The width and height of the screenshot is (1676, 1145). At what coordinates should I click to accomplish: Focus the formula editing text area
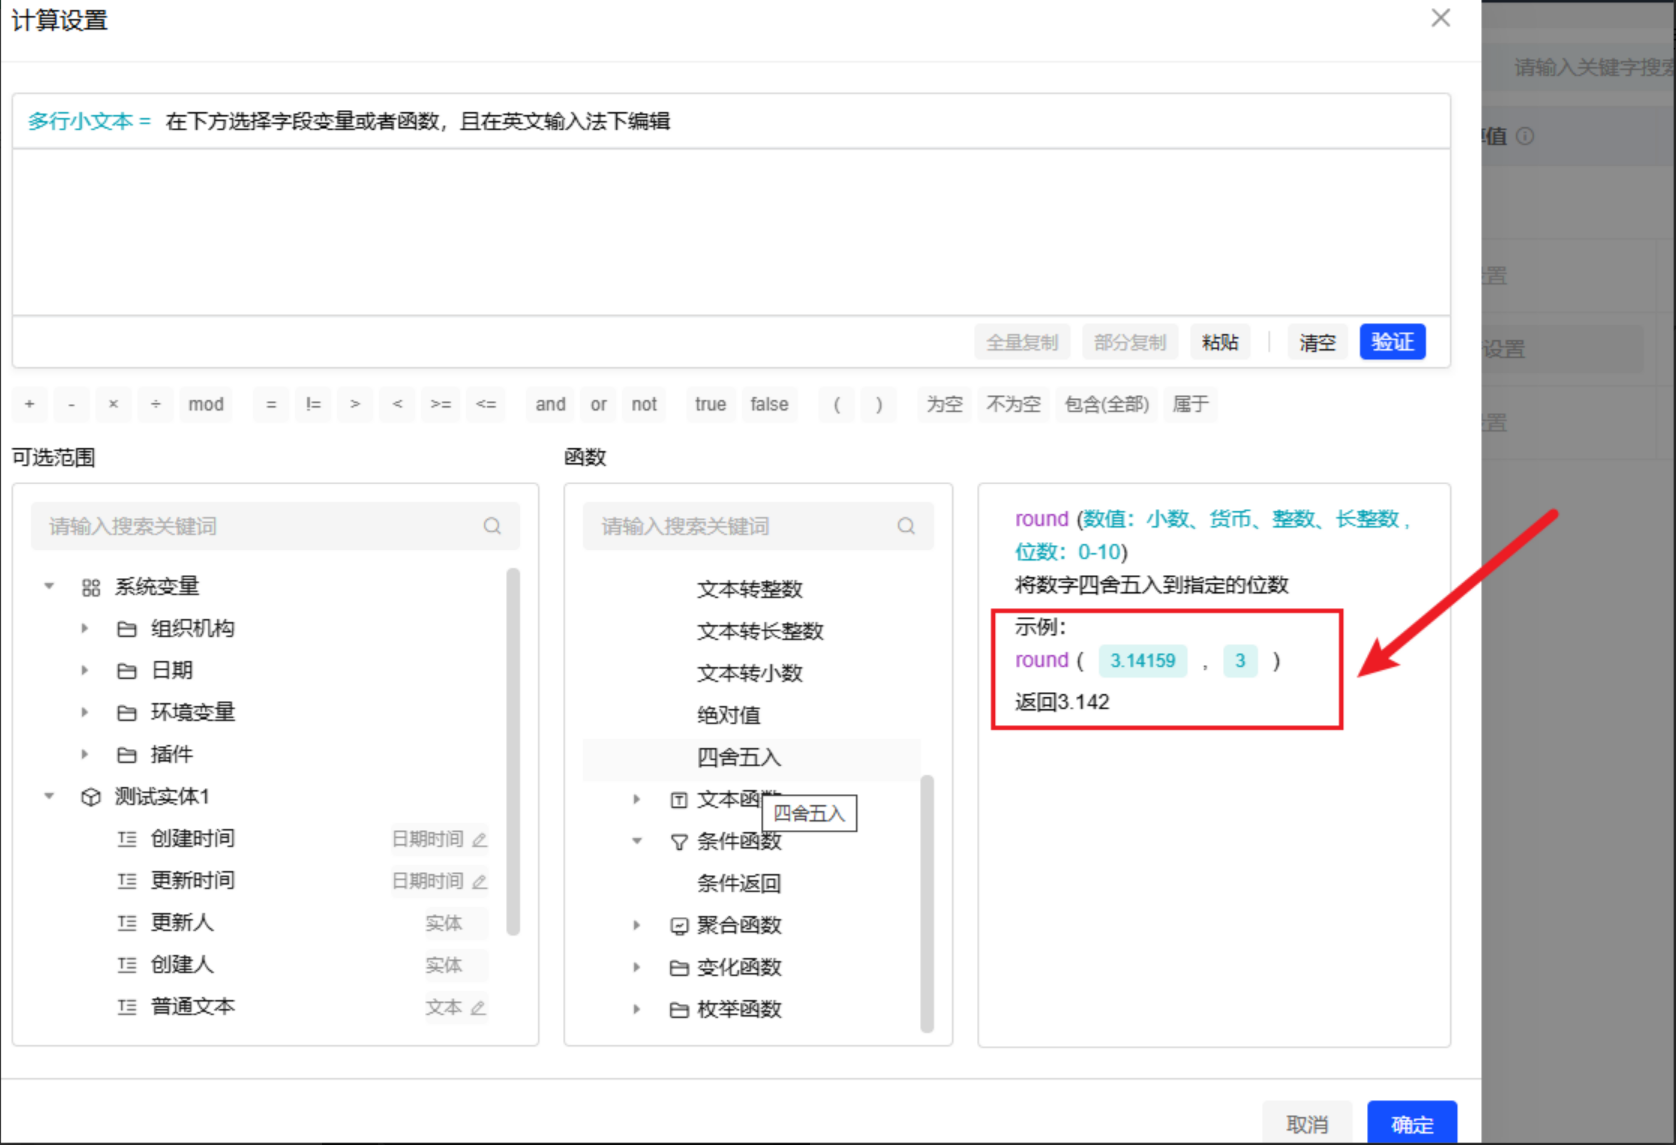coord(730,232)
